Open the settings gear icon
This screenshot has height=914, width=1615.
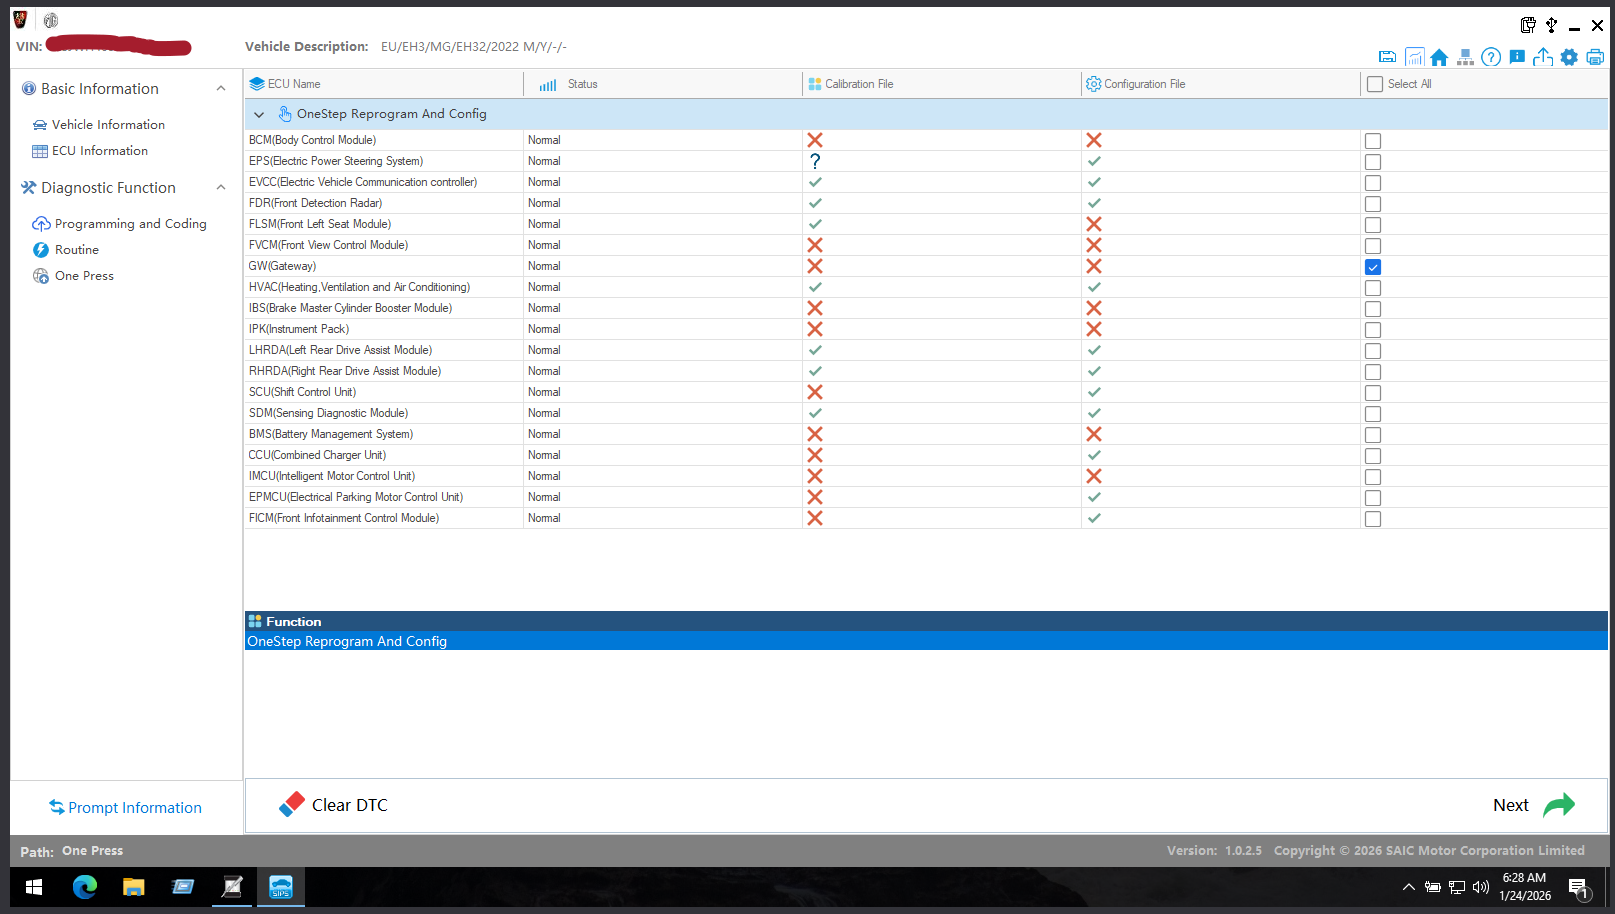[x=1569, y=57]
